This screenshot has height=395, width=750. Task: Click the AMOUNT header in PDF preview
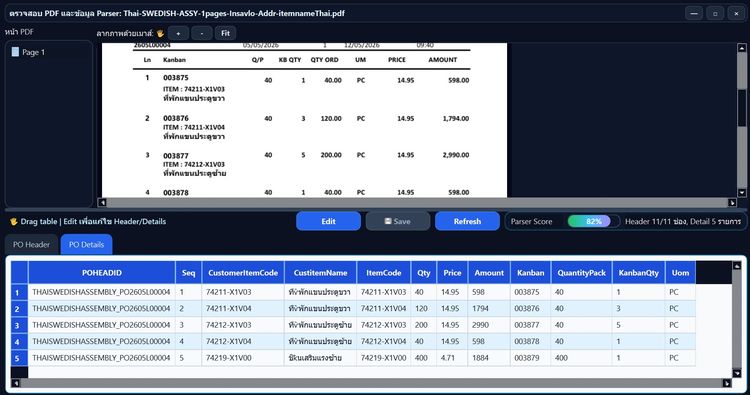442,60
